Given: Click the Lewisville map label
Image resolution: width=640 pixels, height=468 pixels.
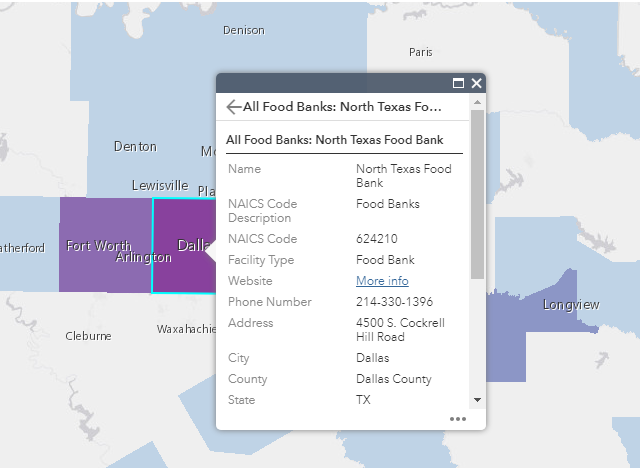Looking at the screenshot, I should click(160, 186).
